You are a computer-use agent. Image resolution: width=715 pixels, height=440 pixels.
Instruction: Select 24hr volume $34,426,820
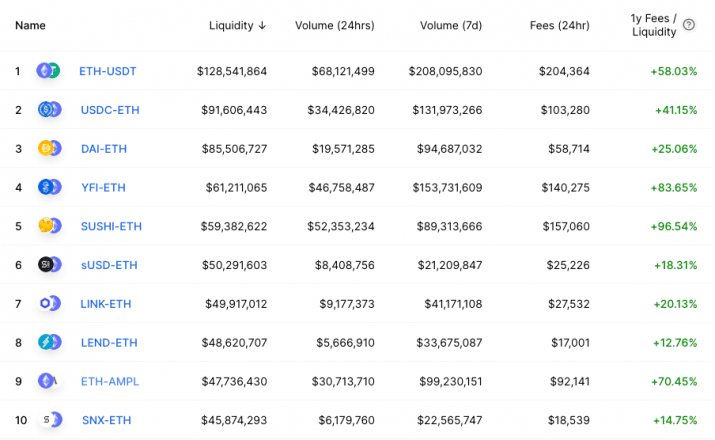point(341,110)
